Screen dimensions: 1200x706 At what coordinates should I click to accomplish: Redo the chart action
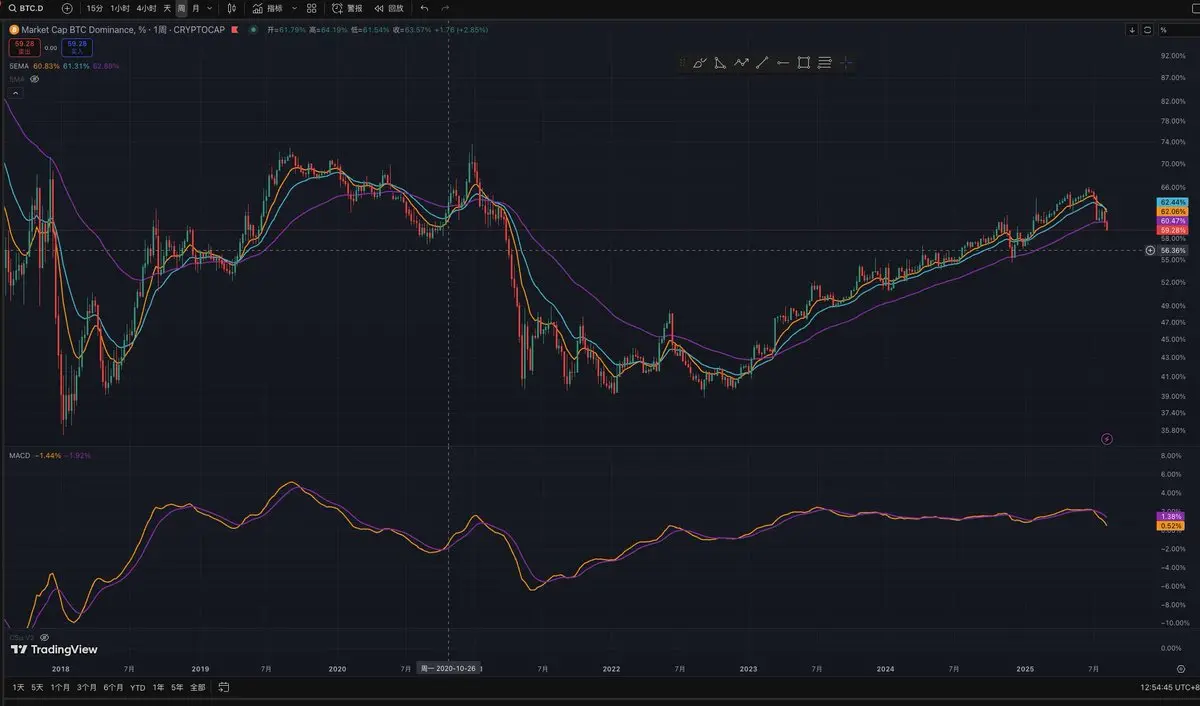pyautogui.click(x=445, y=8)
